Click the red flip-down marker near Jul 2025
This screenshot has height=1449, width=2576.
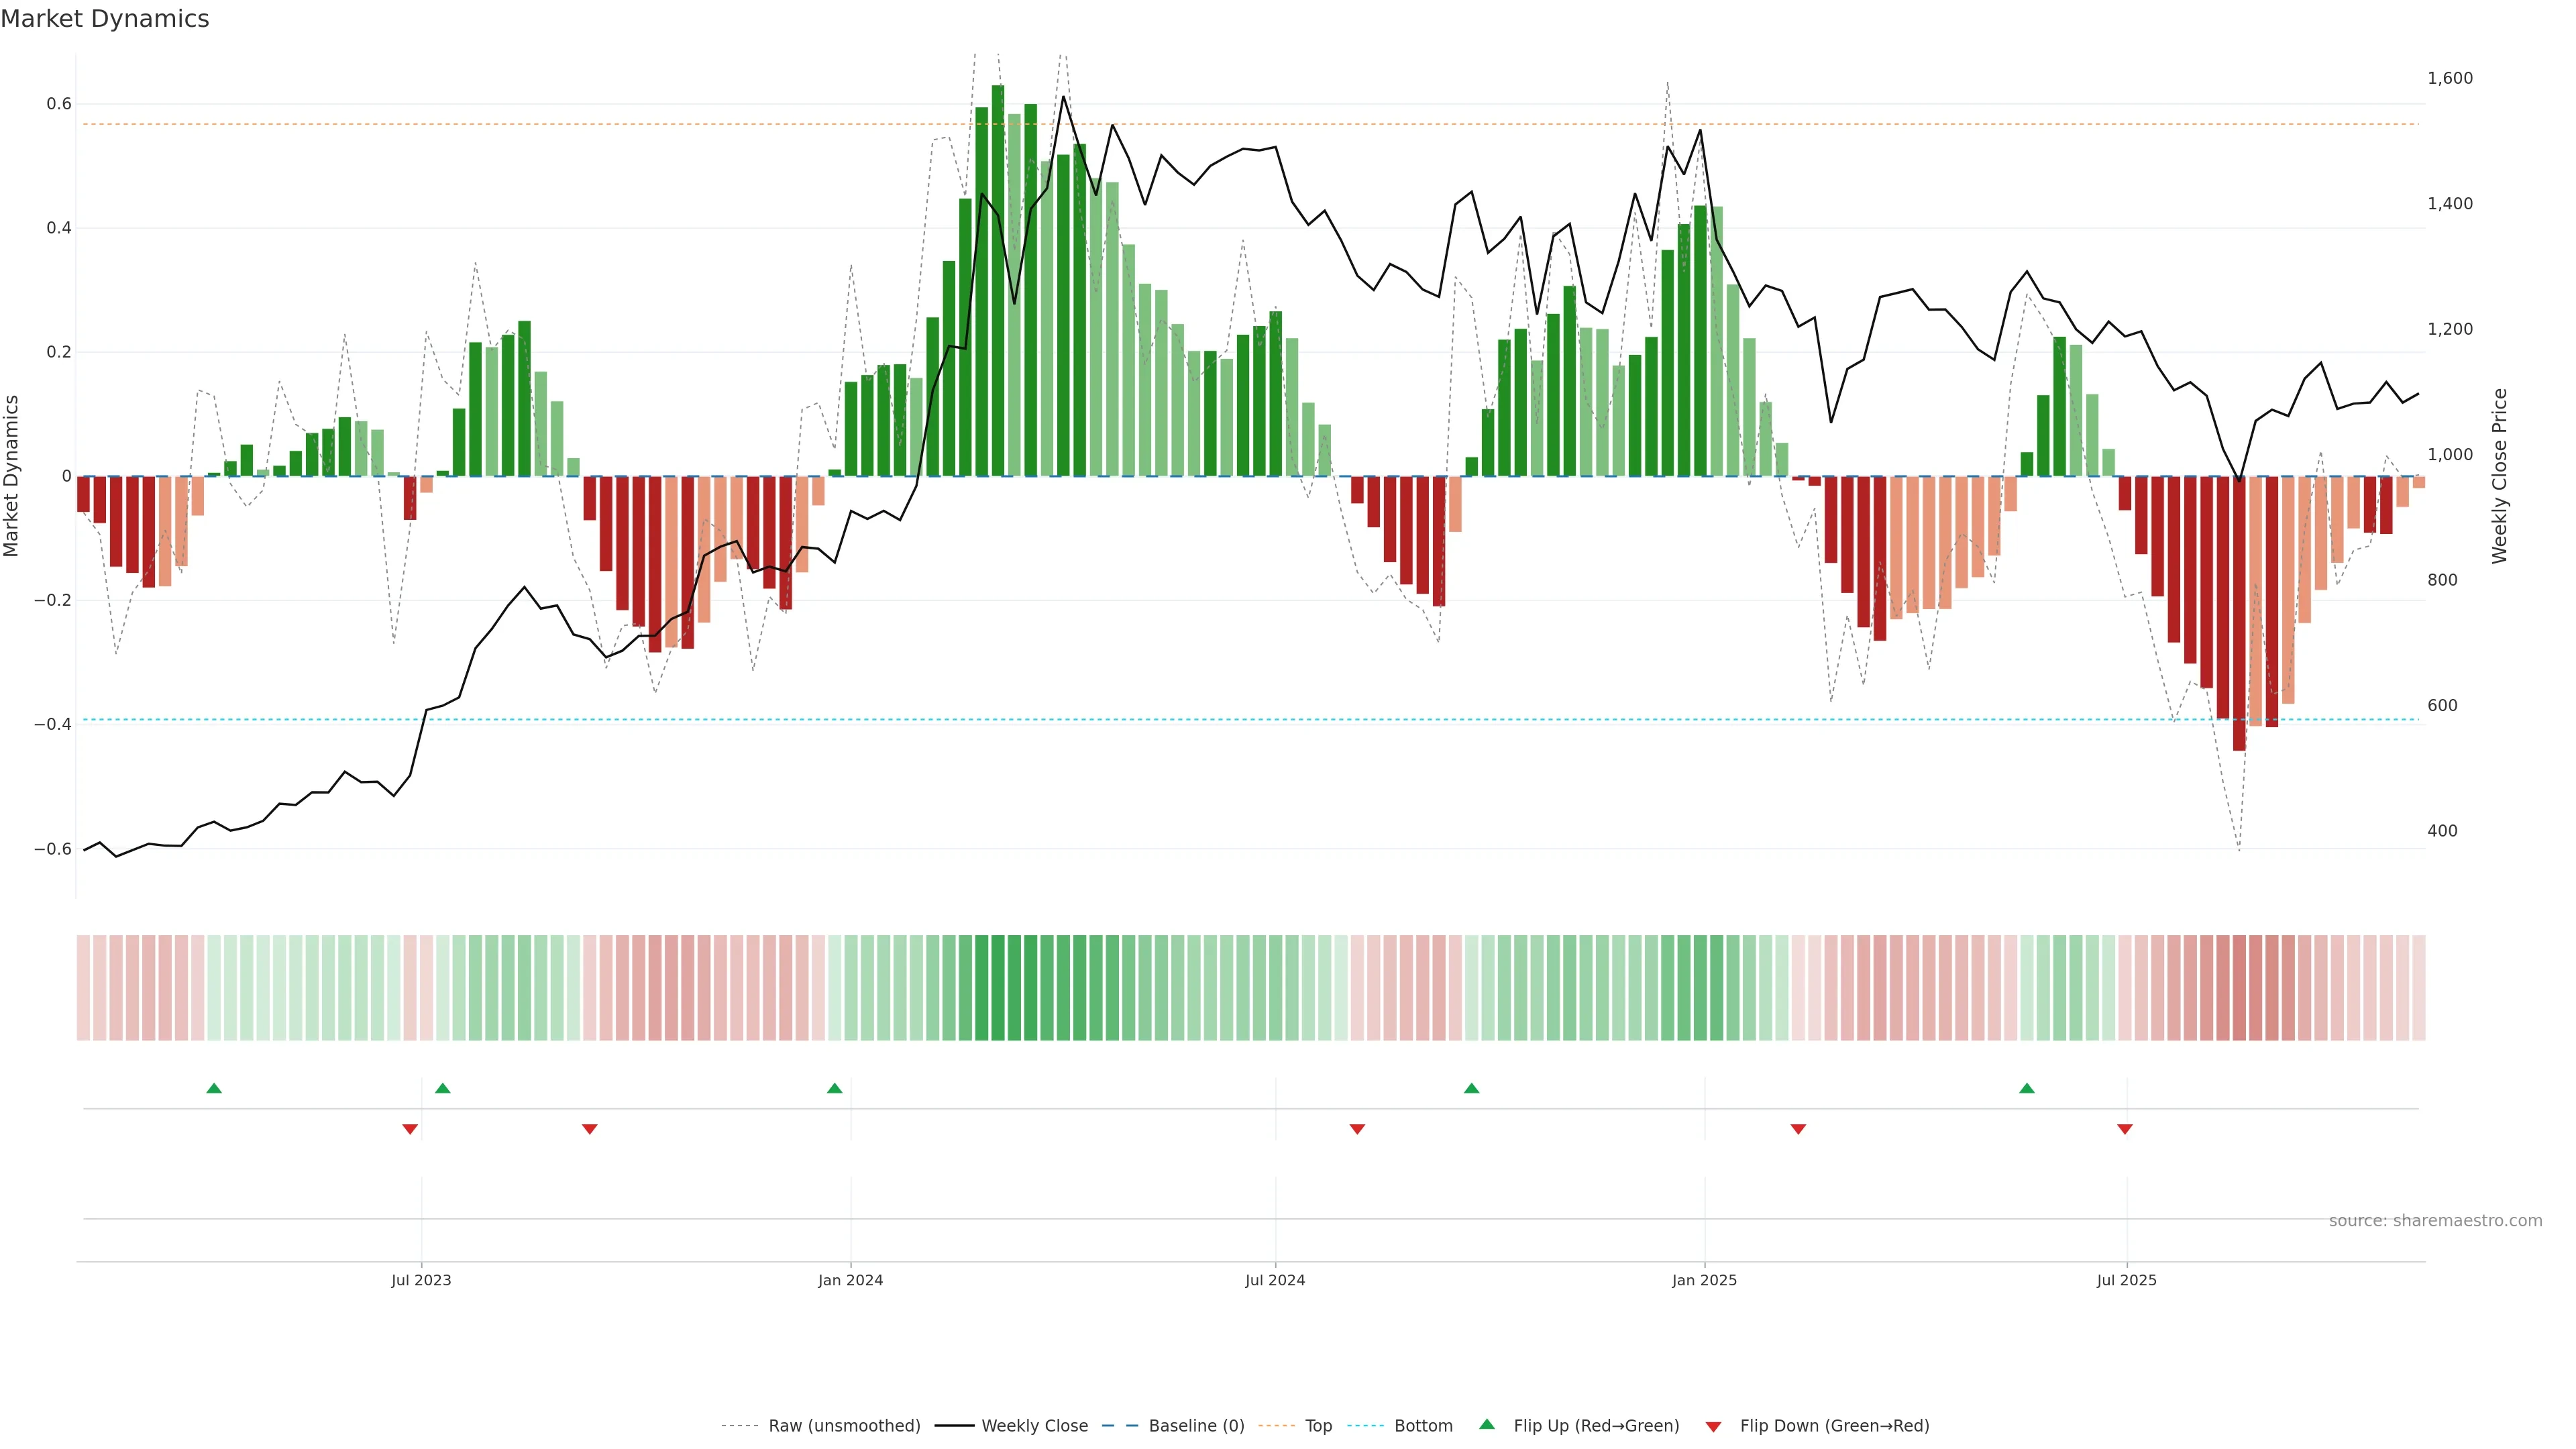(2125, 1129)
